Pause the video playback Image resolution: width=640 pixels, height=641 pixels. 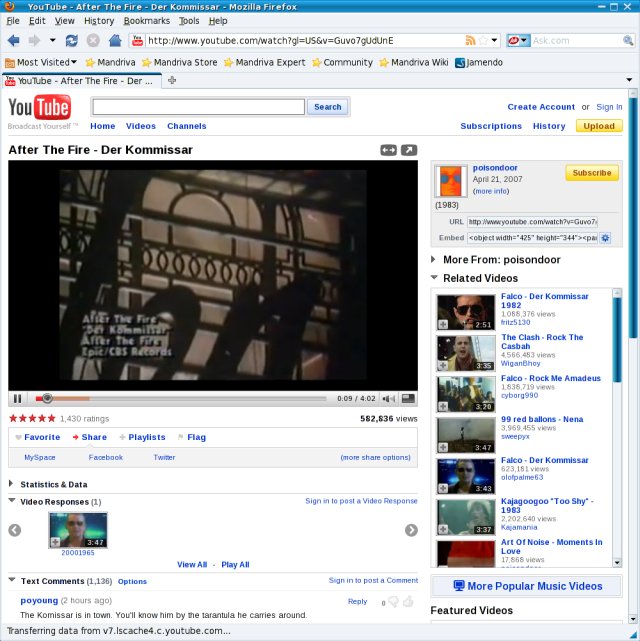(x=17, y=399)
